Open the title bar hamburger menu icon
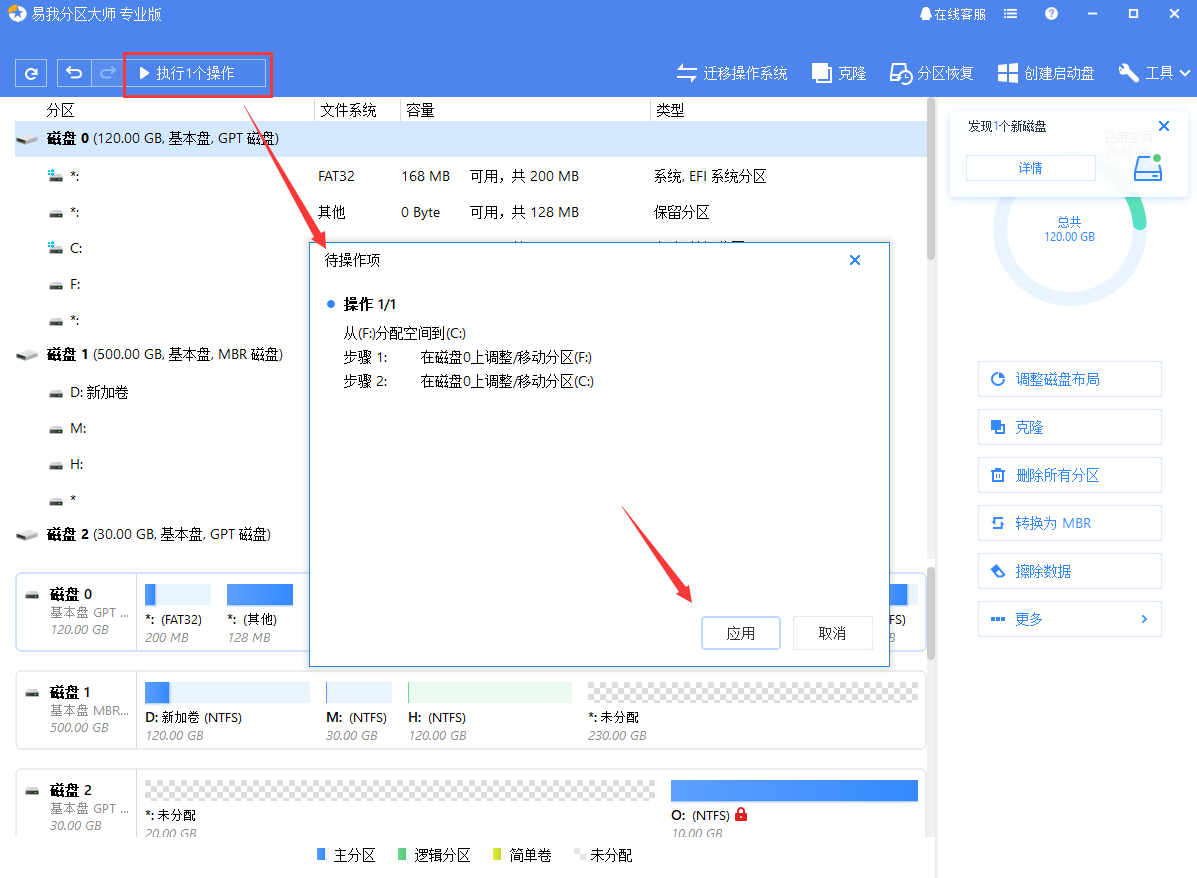The image size is (1197, 878). pyautogui.click(x=1011, y=14)
